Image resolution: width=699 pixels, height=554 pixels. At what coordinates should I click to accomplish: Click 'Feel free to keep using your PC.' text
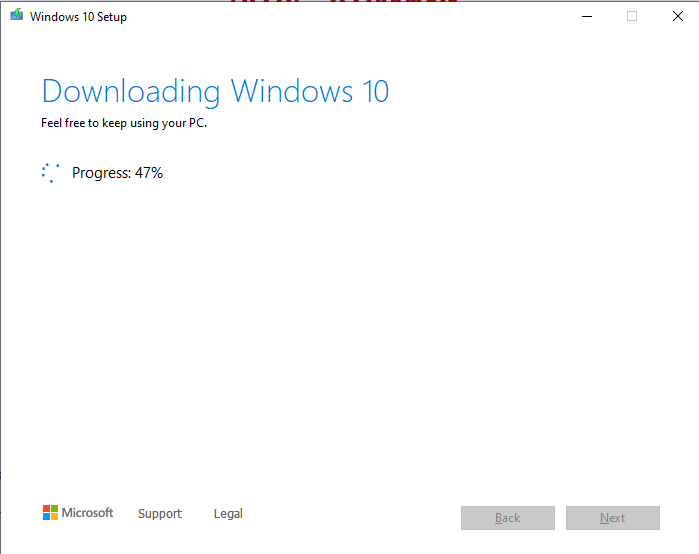[x=124, y=123]
